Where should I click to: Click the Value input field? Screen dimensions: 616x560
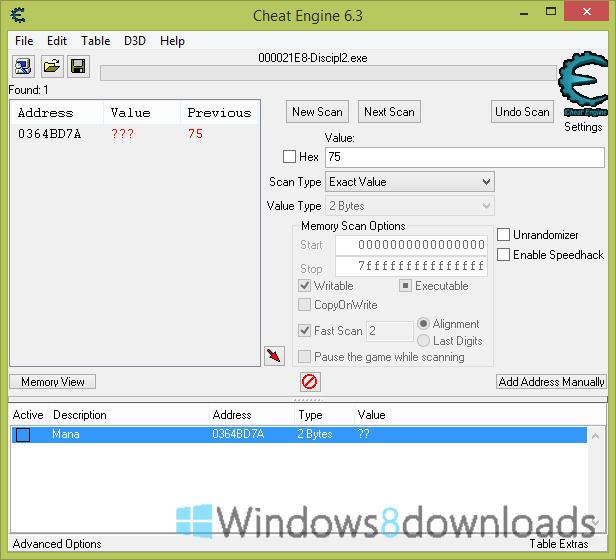465,157
